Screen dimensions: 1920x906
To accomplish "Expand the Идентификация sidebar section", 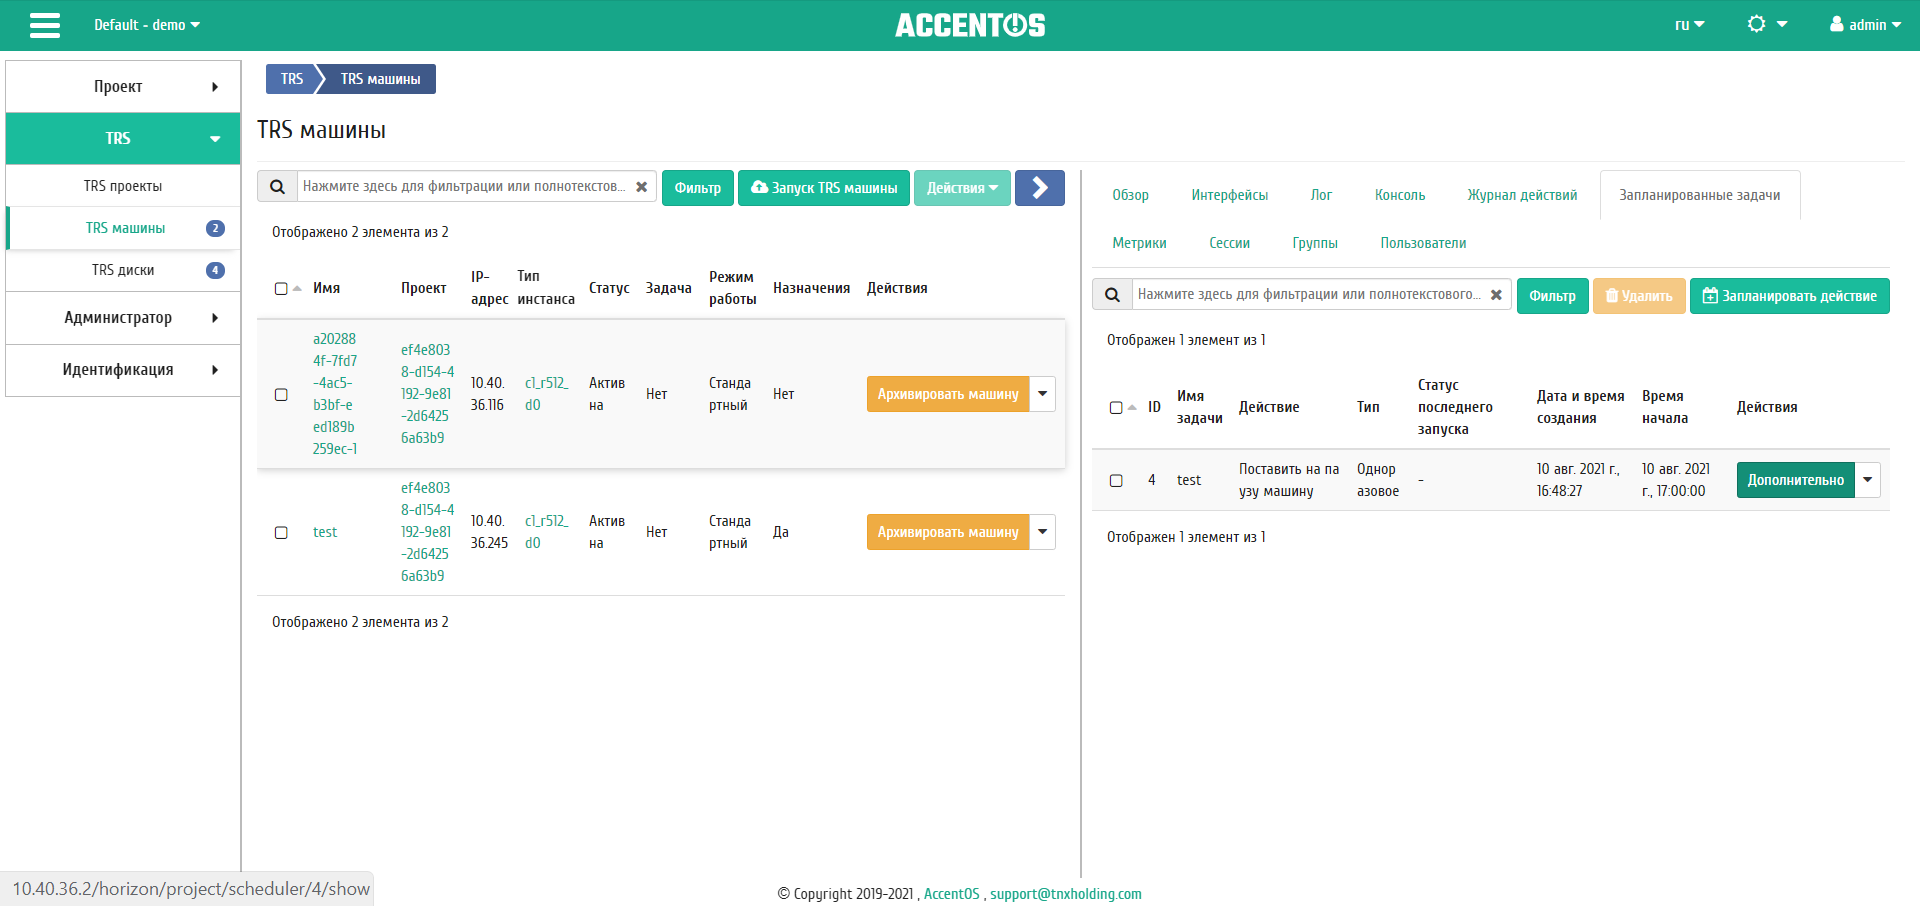I will 123,369.
